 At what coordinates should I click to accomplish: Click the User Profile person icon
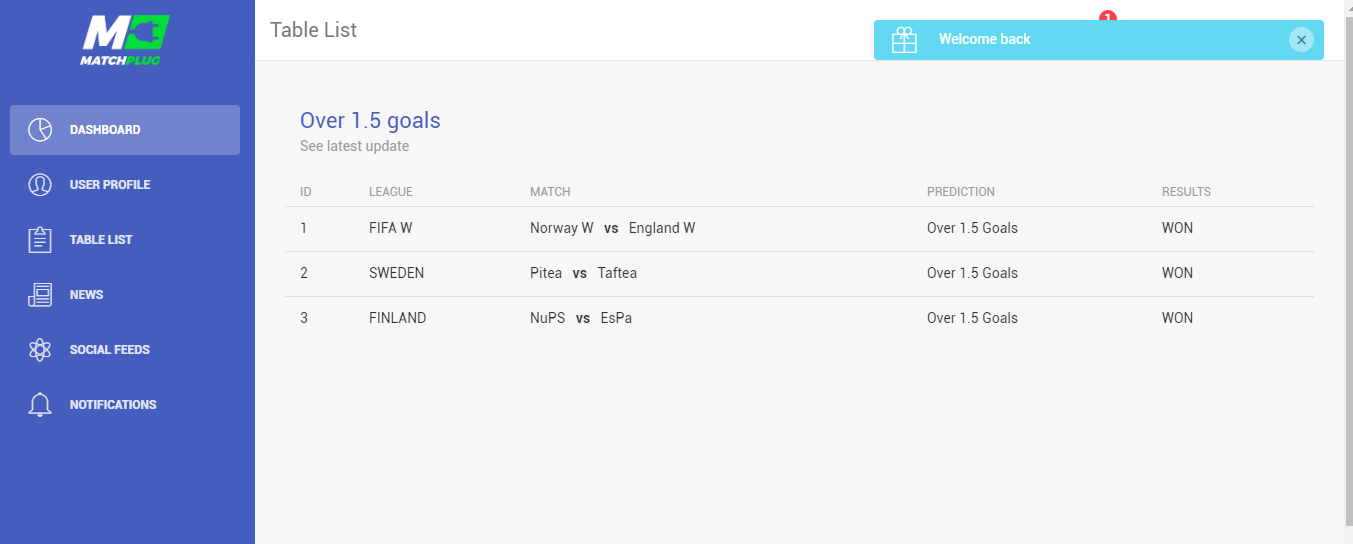40,185
